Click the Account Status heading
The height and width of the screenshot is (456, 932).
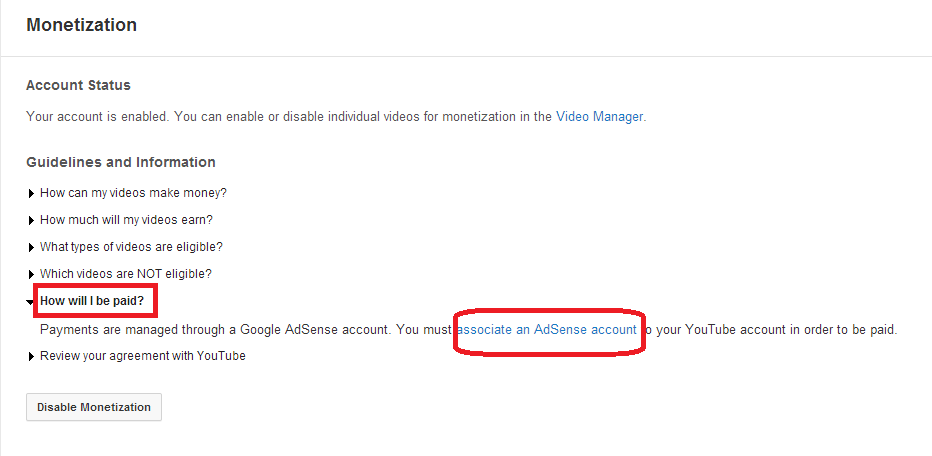[x=78, y=85]
